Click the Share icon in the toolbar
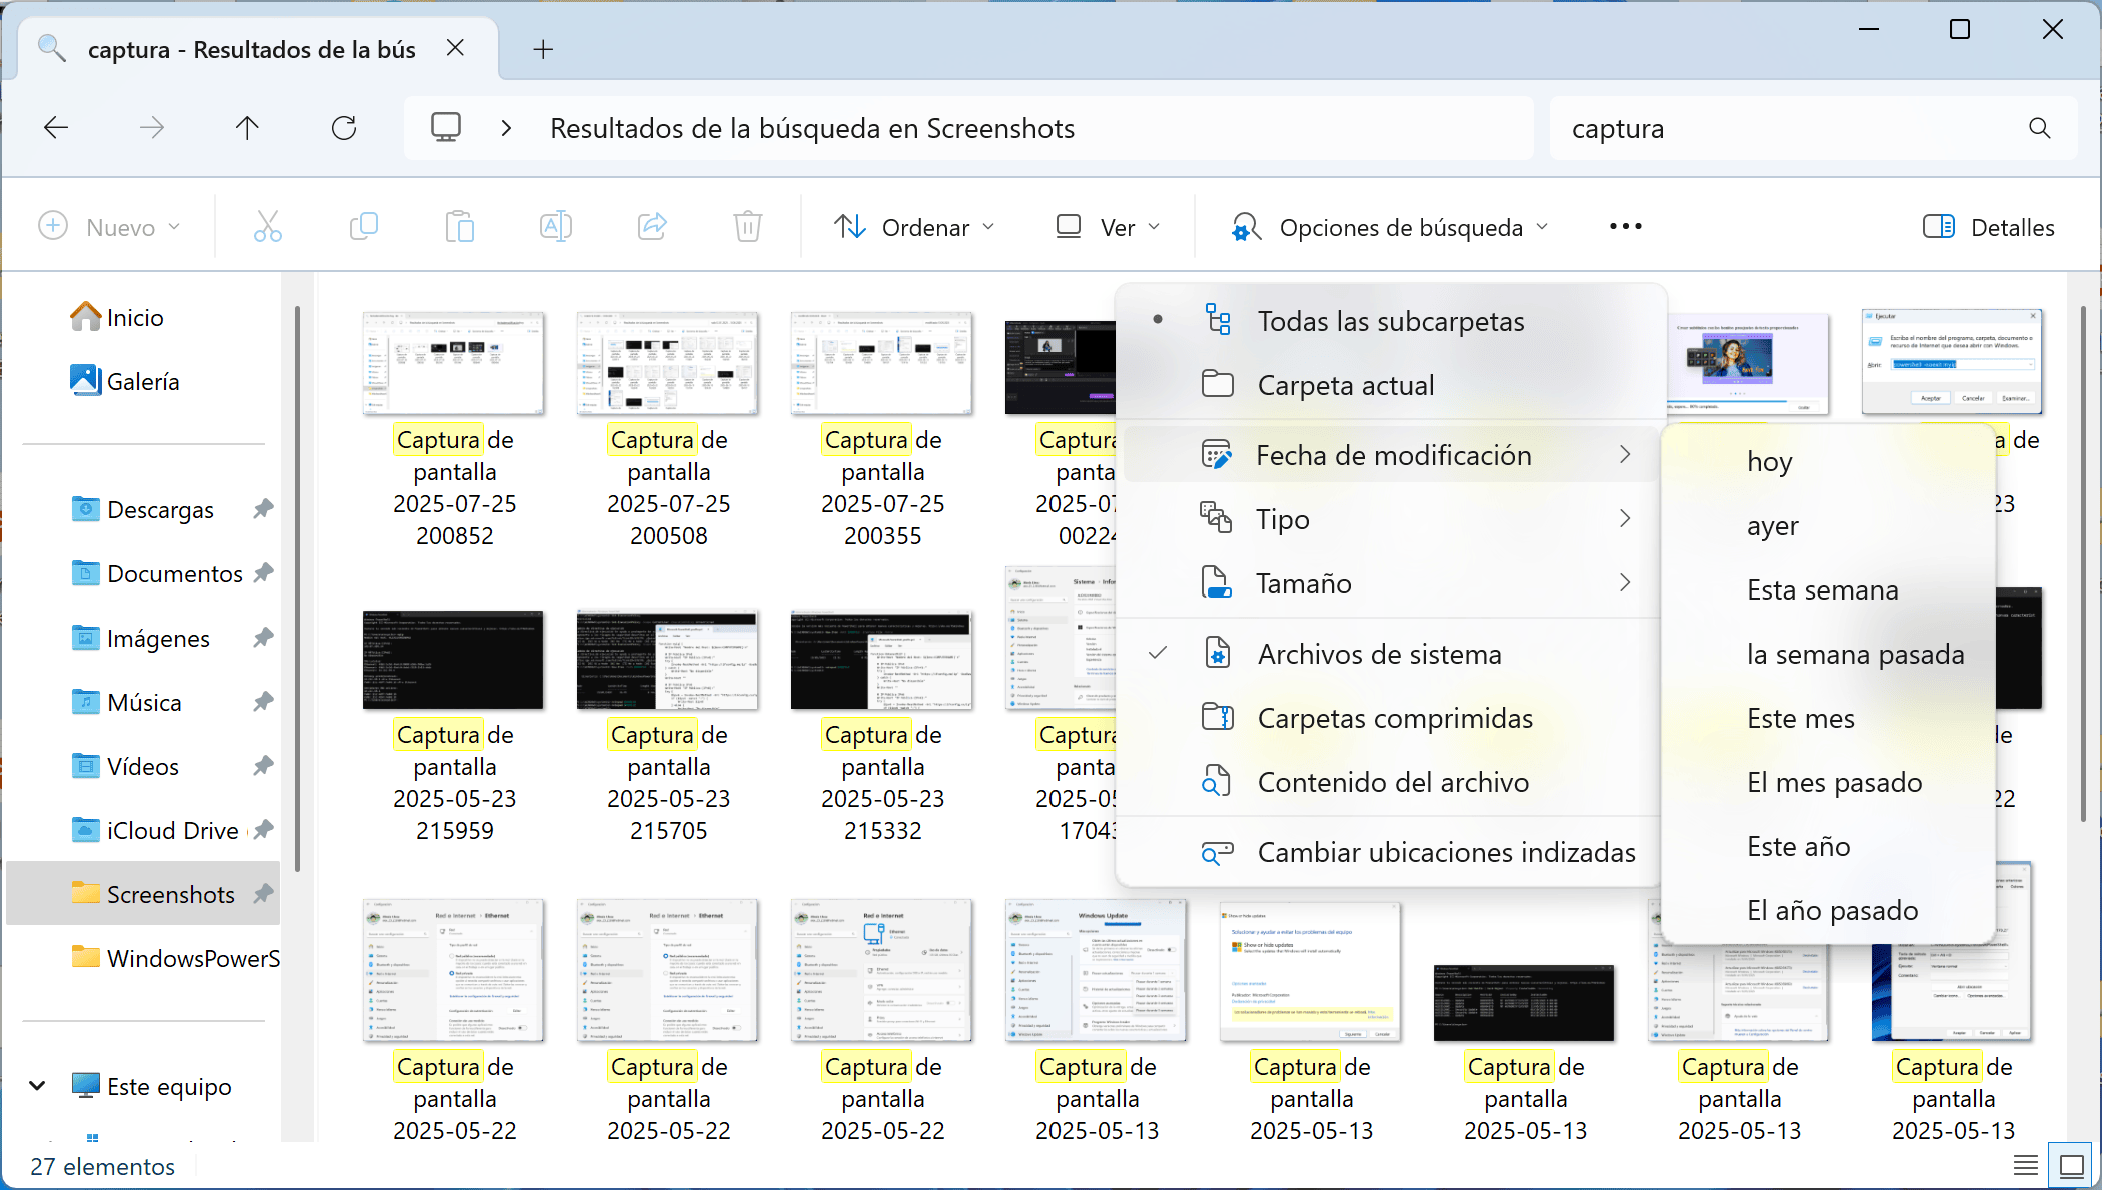This screenshot has height=1190, width=2102. (652, 226)
